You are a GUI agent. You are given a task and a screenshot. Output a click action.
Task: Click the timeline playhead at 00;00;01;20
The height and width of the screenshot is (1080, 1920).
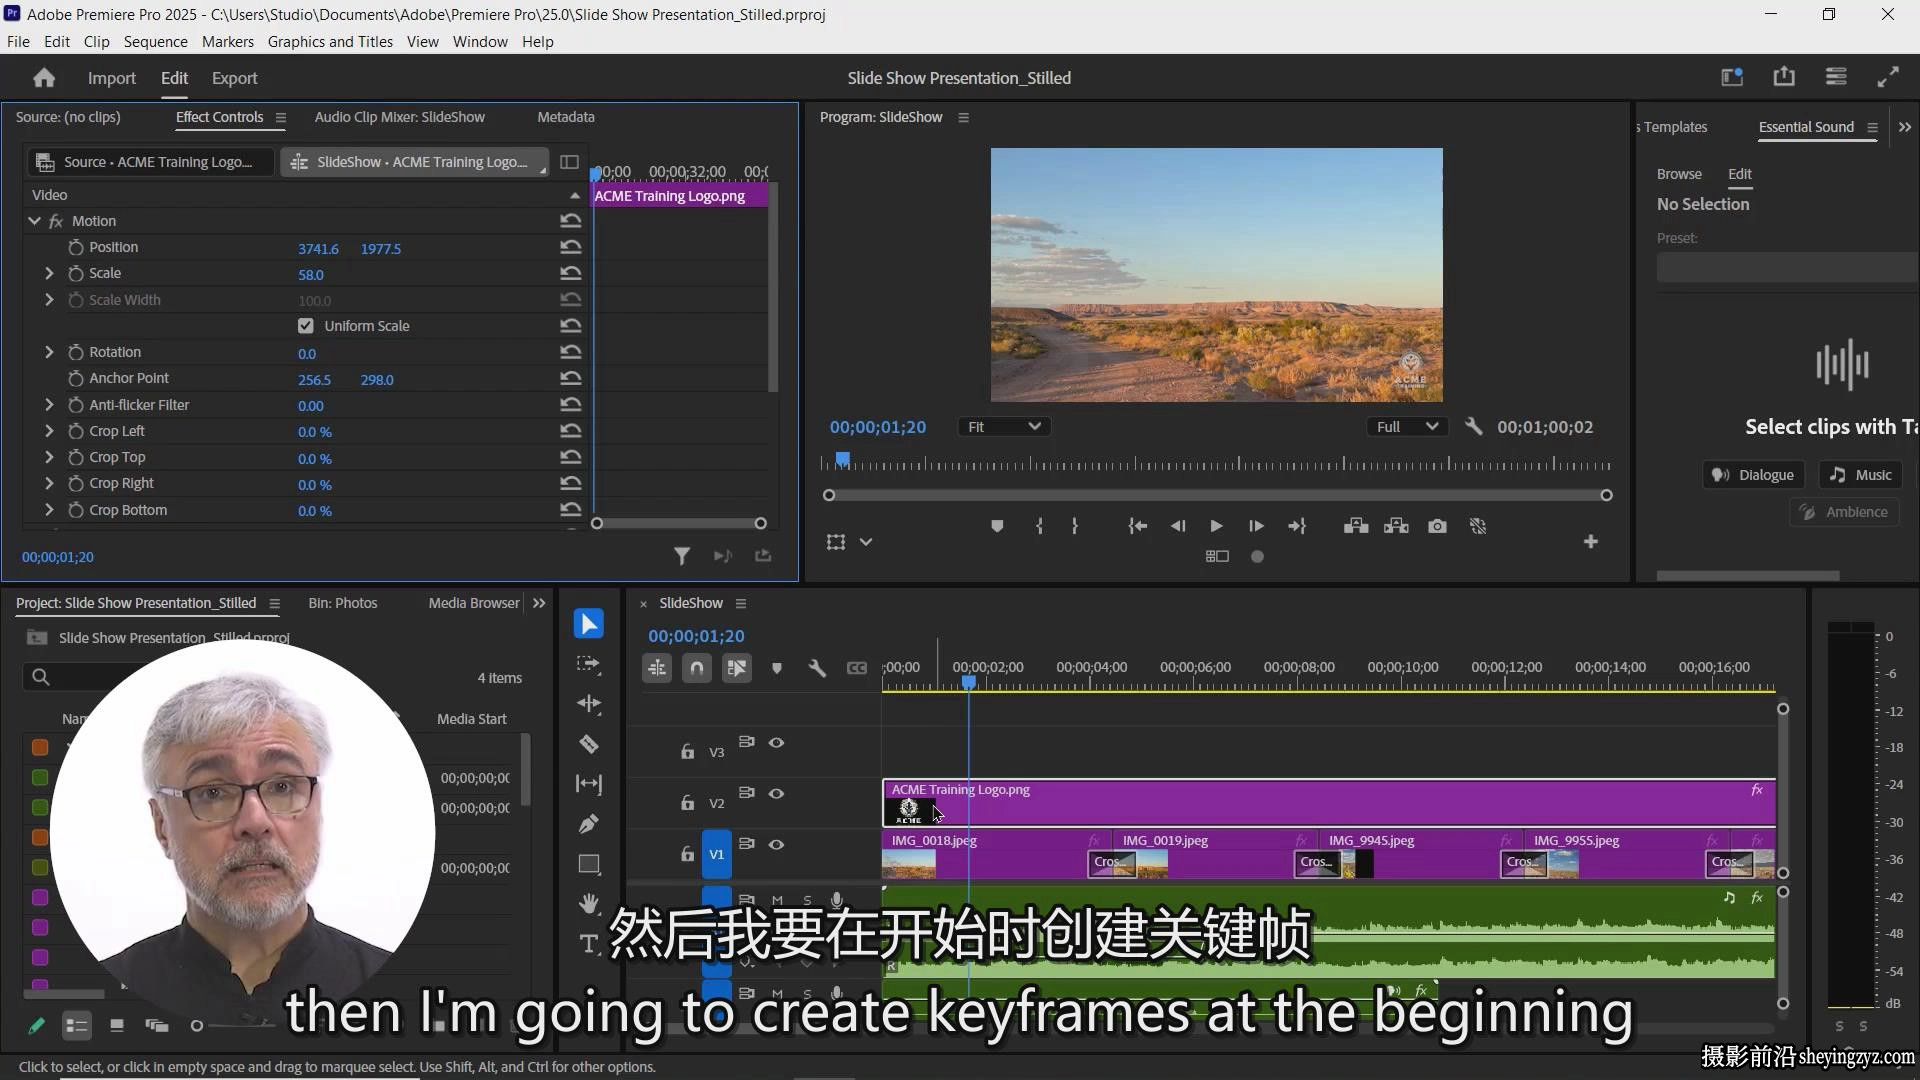pyautogui.click(x=968, y=682)
